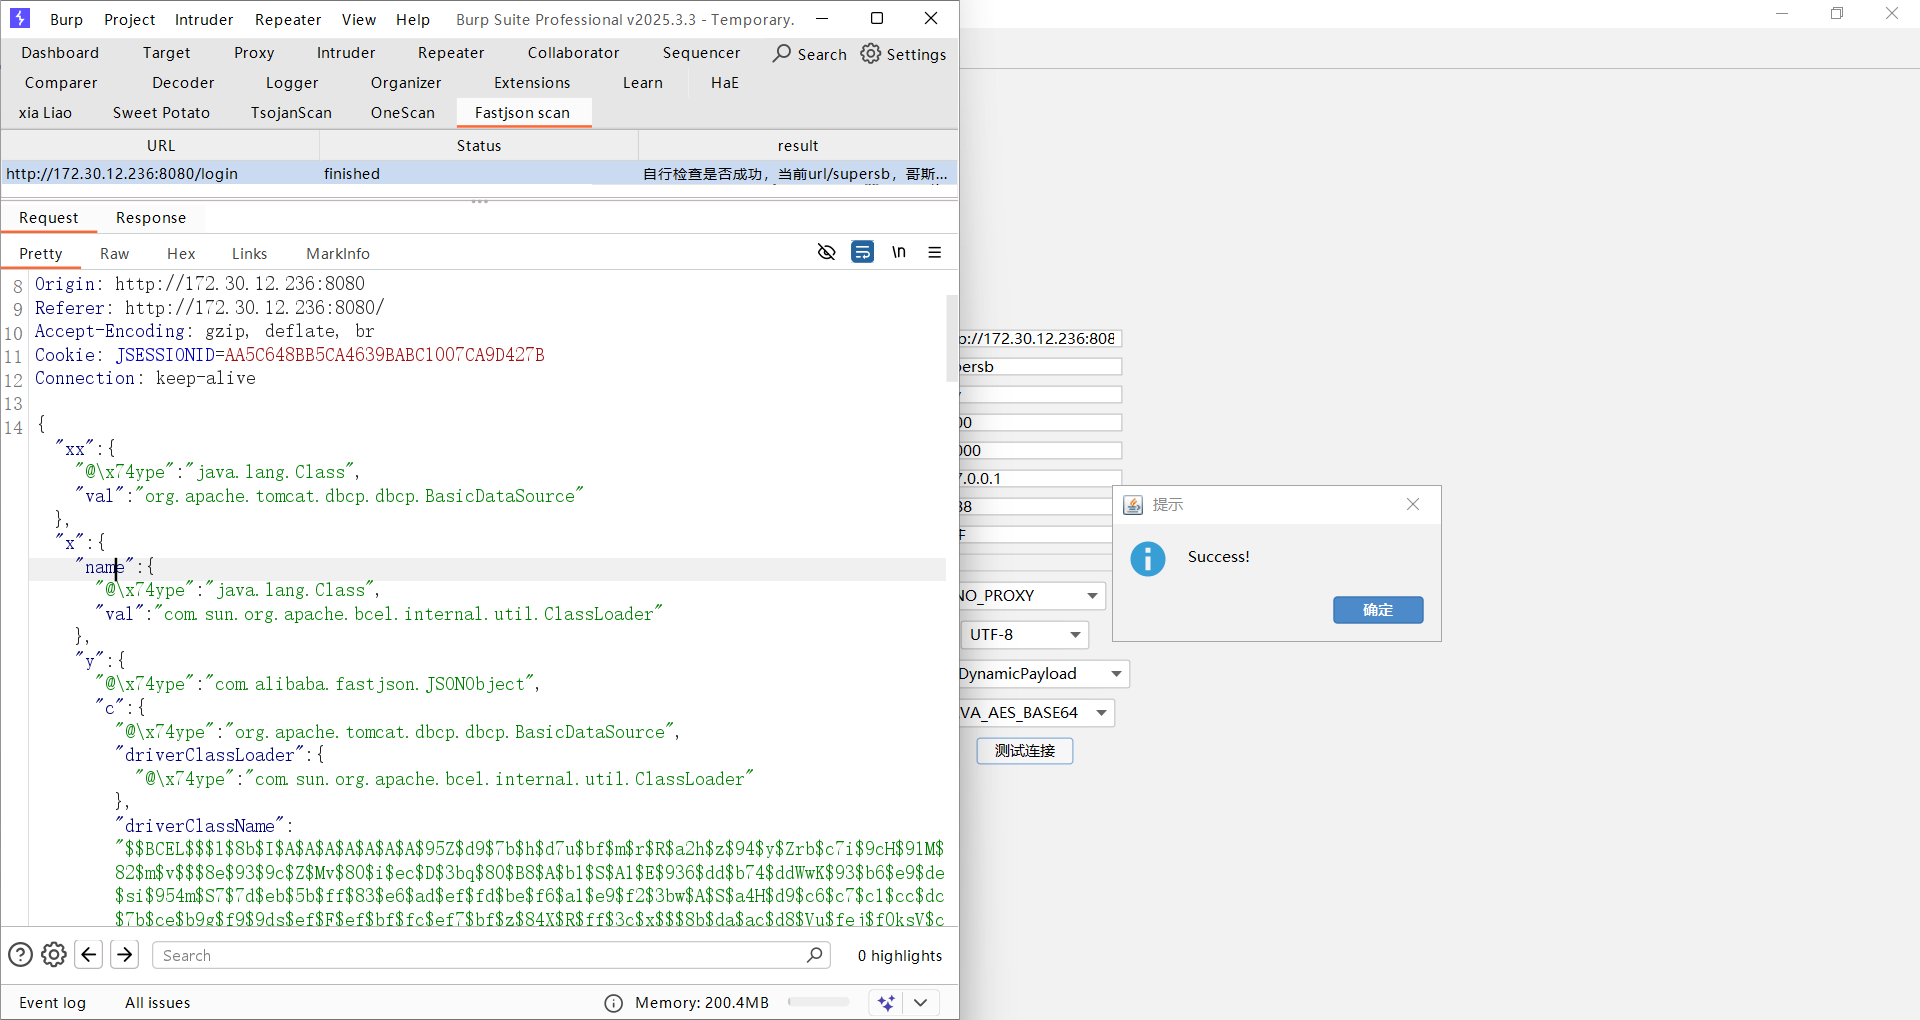
Task: Open the Project menu
Action: coord(130,19)
